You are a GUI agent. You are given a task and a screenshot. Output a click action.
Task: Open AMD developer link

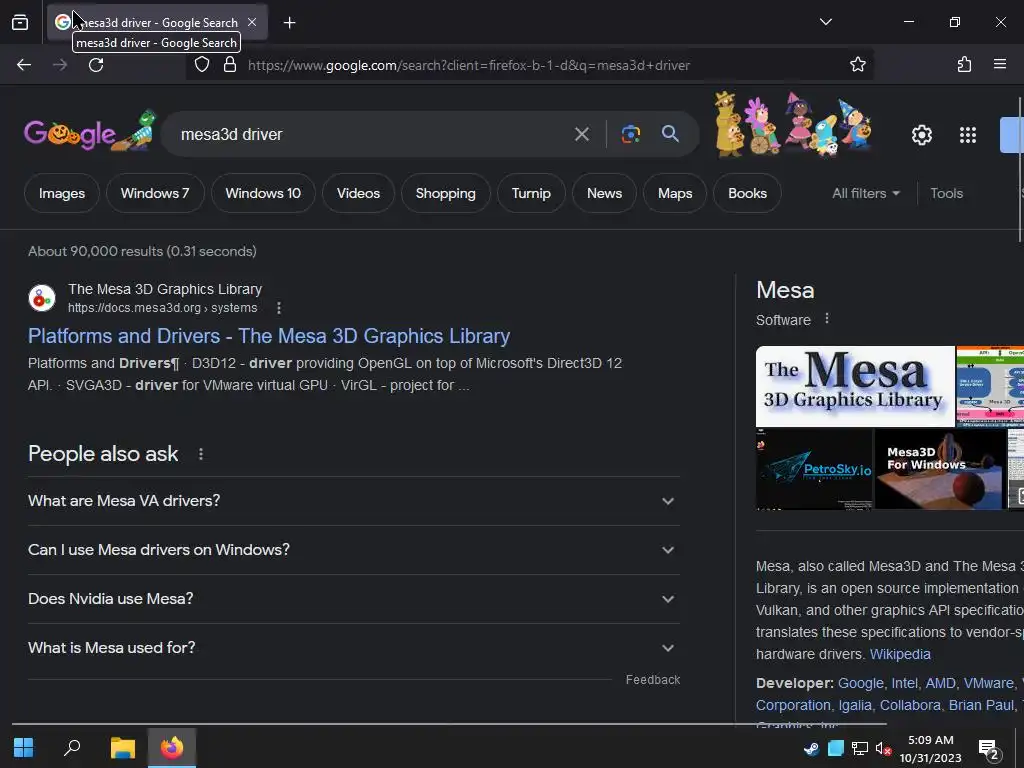[940, 683]
